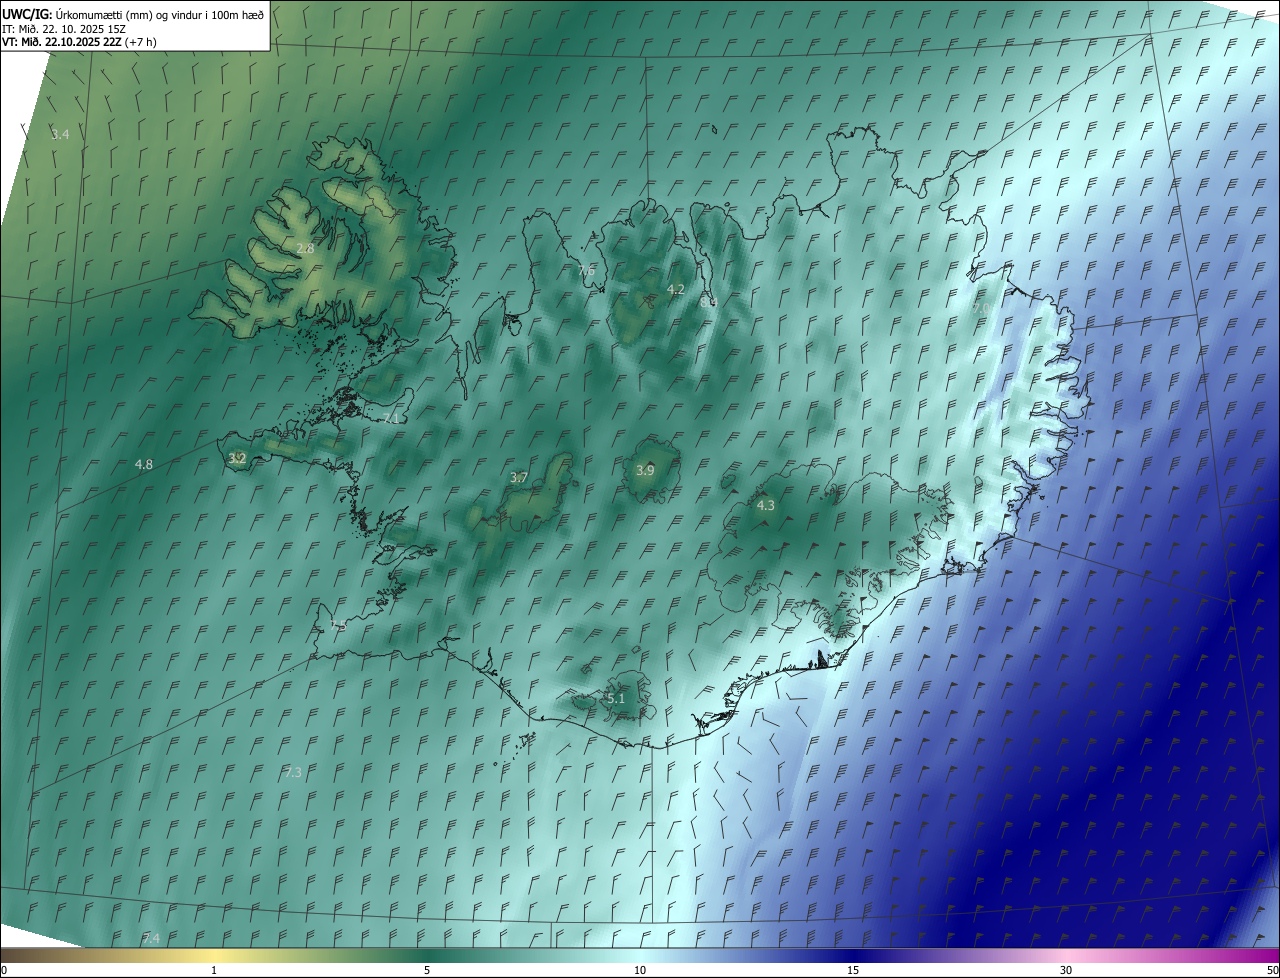Click the 7.0 value in the east

982,308
